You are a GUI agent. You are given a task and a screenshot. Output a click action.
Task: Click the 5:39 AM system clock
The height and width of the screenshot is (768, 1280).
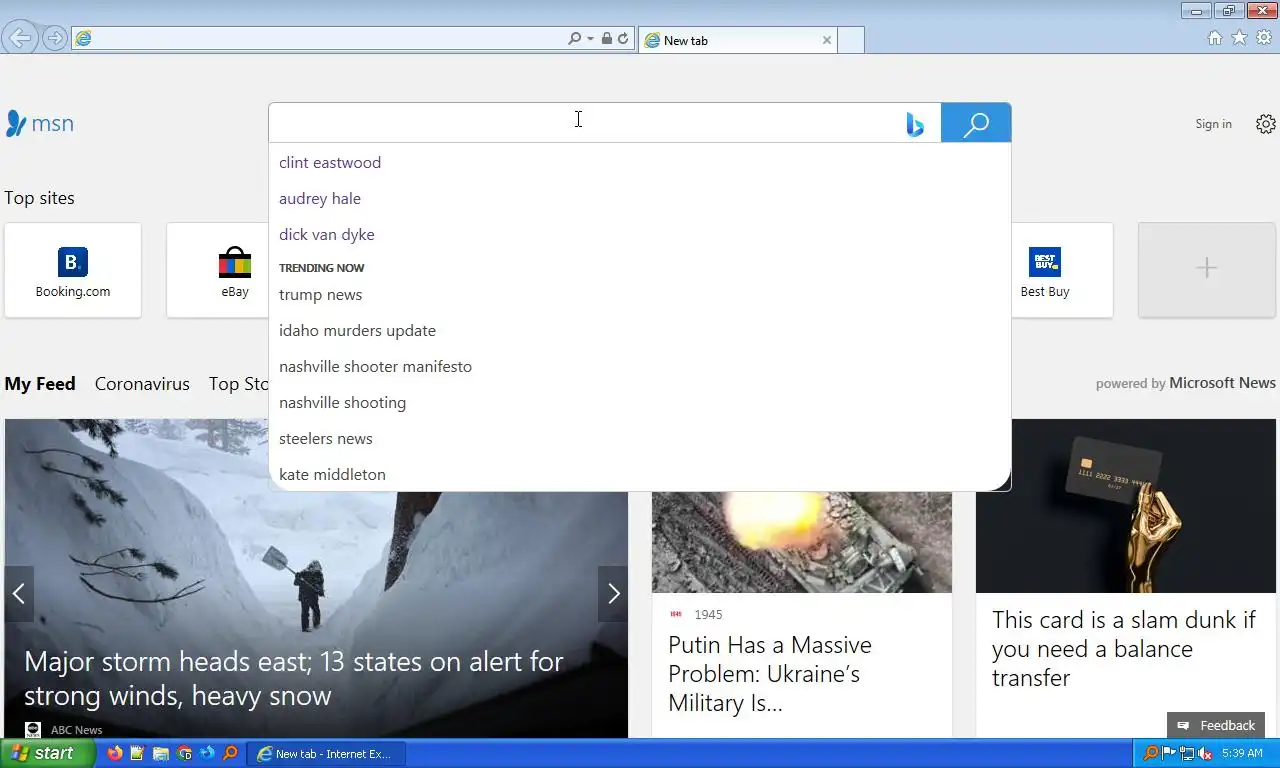[1242, 753]
